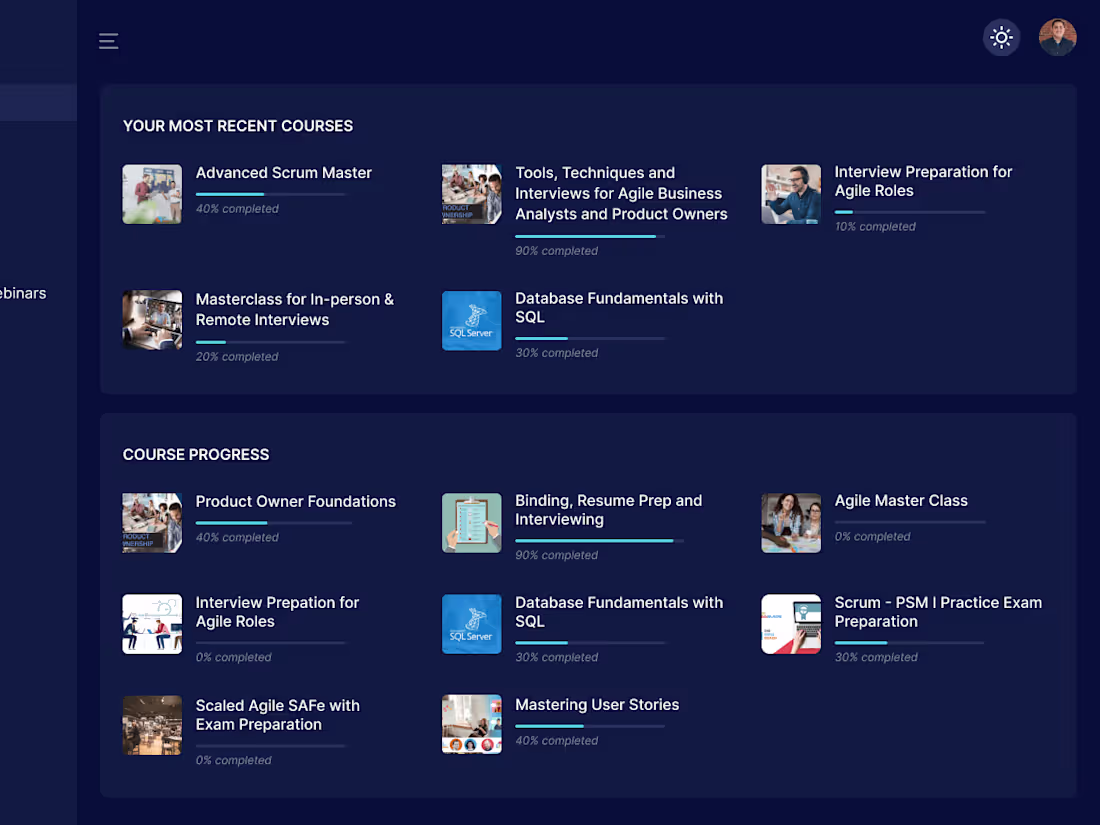This screenshot has height=825, width=1100.
Task: Open the user profile avatar
Action: (1057, 37)
